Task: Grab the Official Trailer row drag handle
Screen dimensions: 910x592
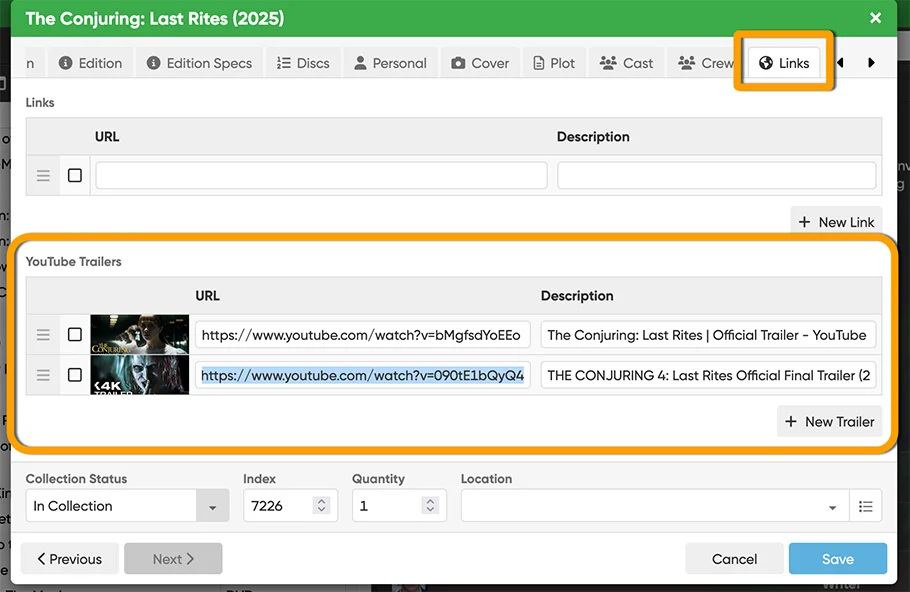Action: (43, 335)
